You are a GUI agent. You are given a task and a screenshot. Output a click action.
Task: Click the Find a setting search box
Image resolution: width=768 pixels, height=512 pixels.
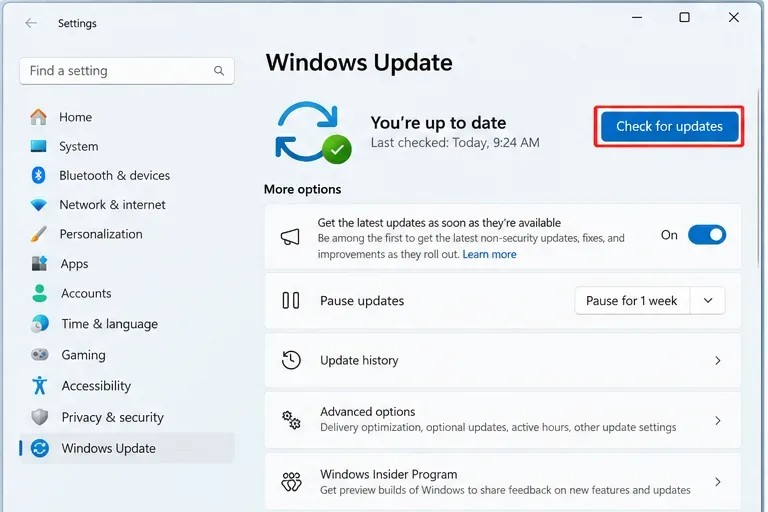127,71
